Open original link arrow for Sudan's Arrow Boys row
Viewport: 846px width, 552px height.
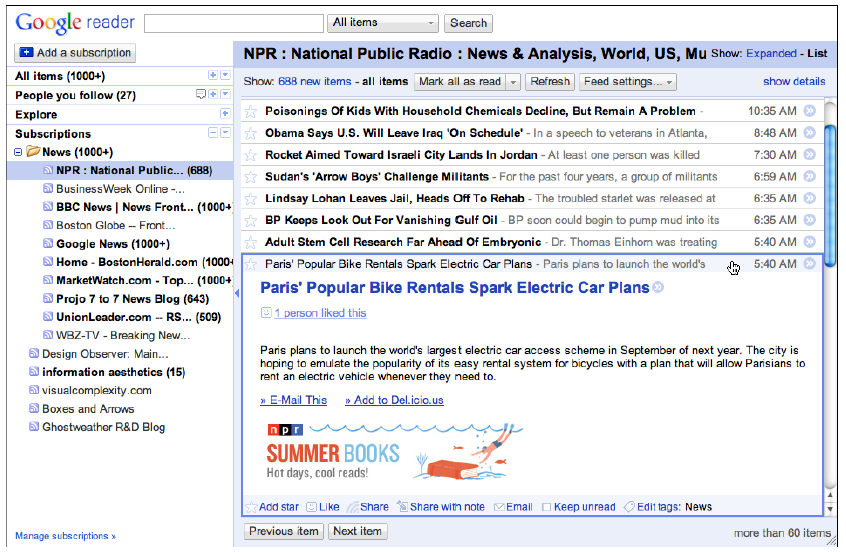click(x=809, y=176)
